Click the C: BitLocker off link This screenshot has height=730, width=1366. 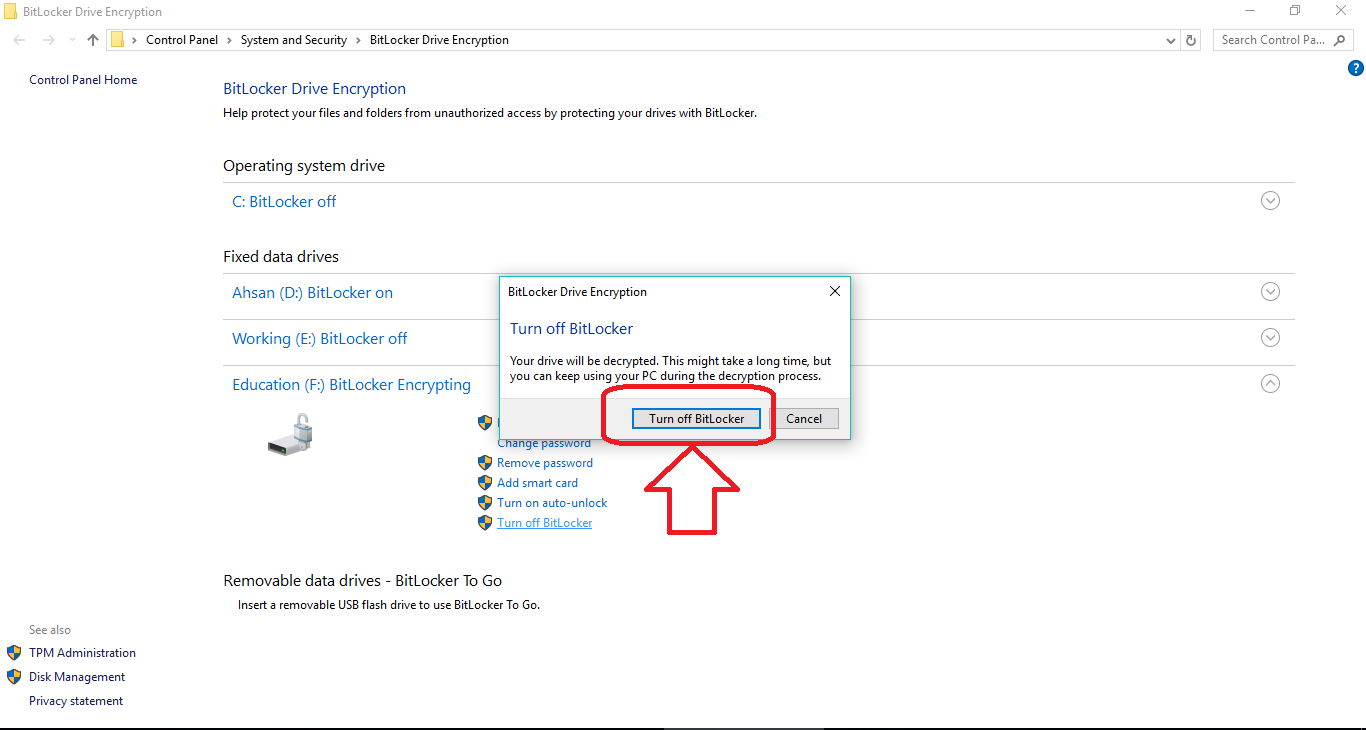click(x=284, y=202)
